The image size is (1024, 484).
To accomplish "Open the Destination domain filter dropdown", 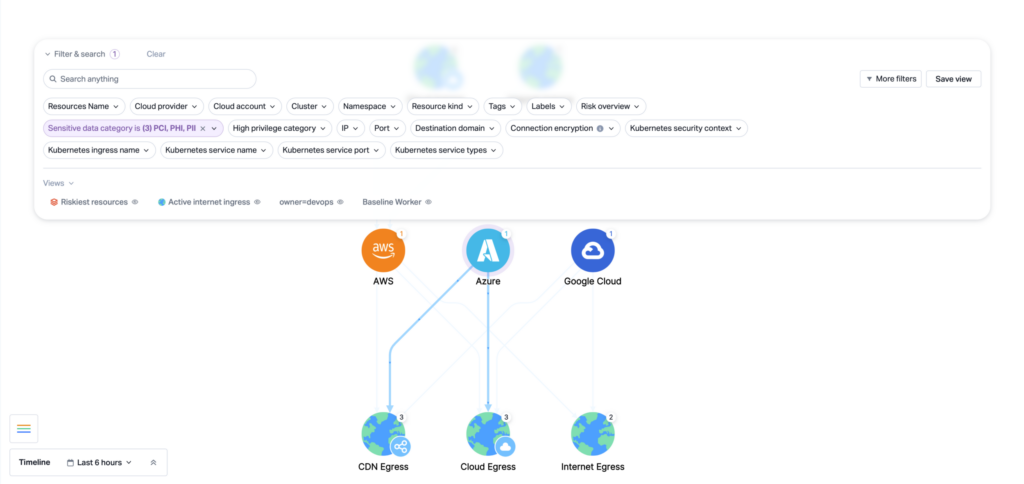I will (x=456, y=129).
